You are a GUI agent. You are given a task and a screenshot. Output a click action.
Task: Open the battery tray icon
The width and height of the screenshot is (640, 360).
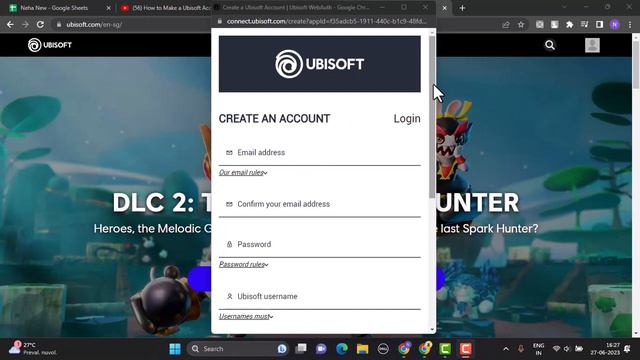pos(579,349)
